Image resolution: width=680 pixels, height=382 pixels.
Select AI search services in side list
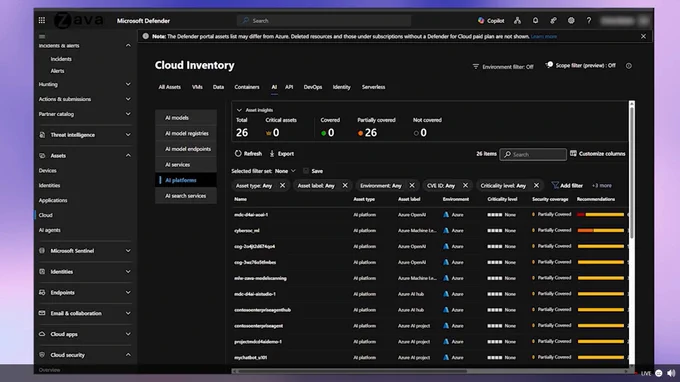coord(186,196)
